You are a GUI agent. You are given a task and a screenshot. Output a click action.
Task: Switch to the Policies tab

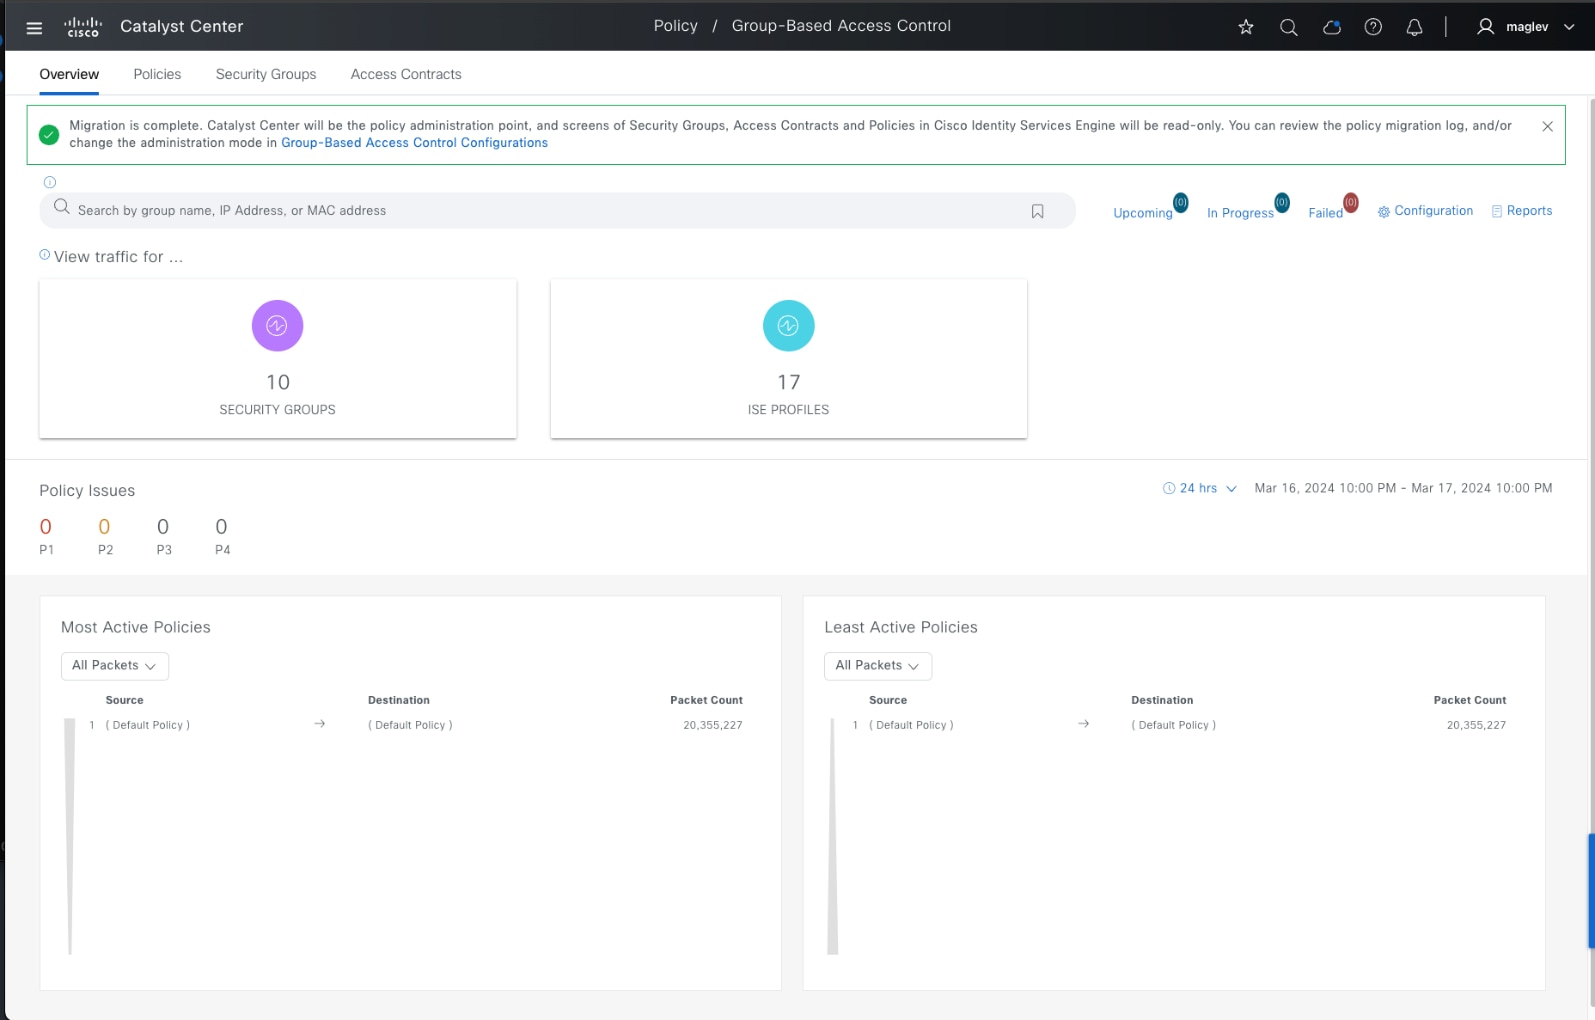(x=157, y=74)
